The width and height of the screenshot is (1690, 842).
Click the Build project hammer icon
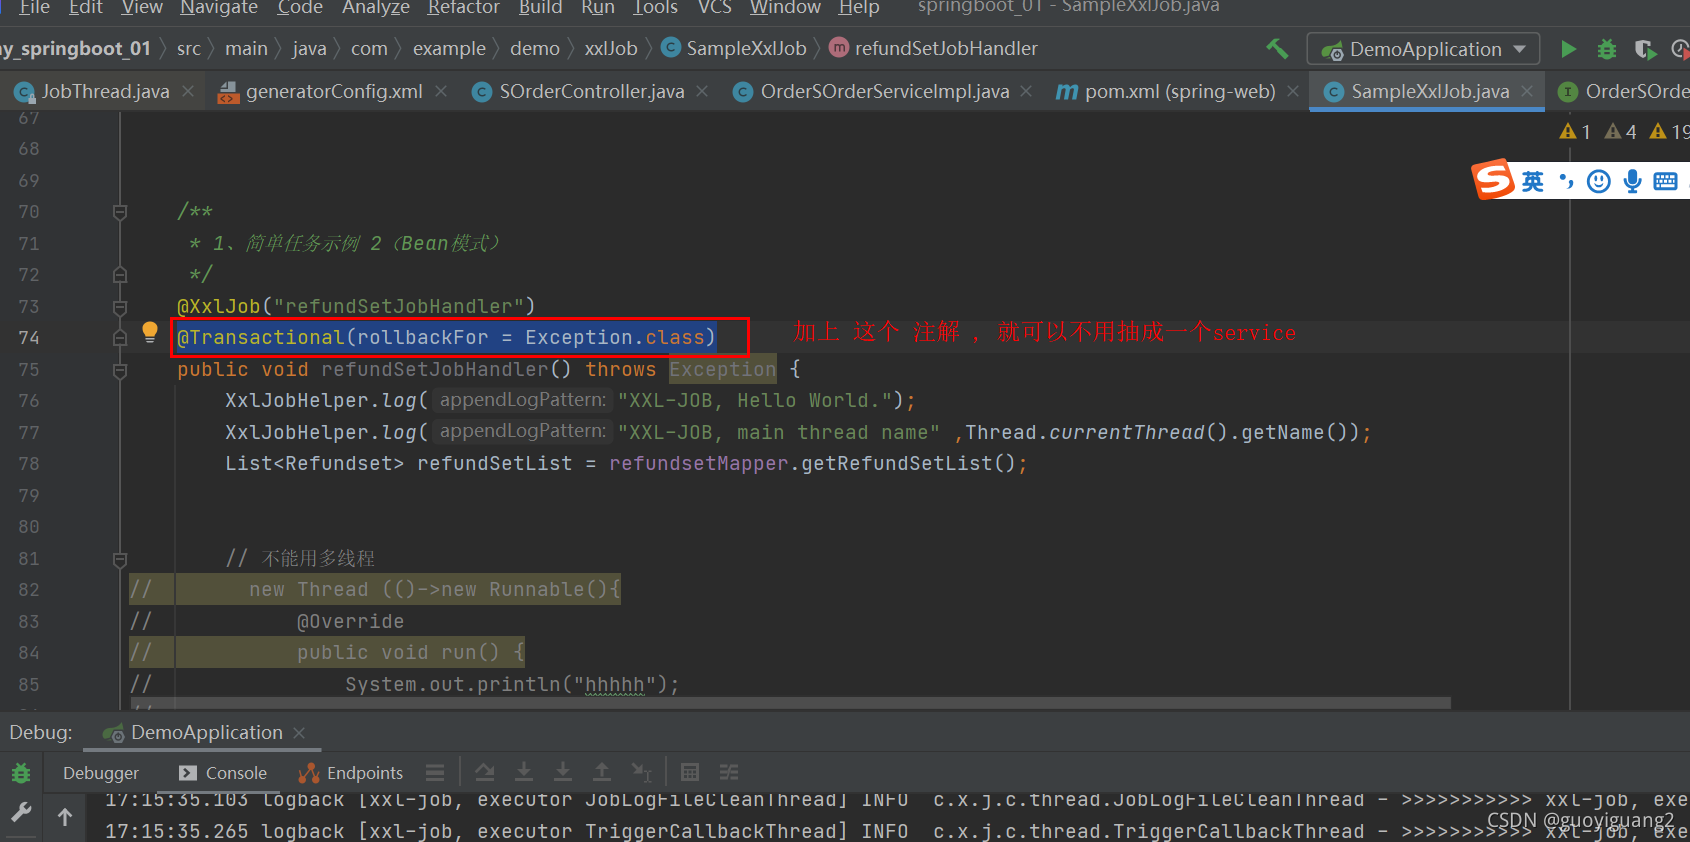[1277, 49]
